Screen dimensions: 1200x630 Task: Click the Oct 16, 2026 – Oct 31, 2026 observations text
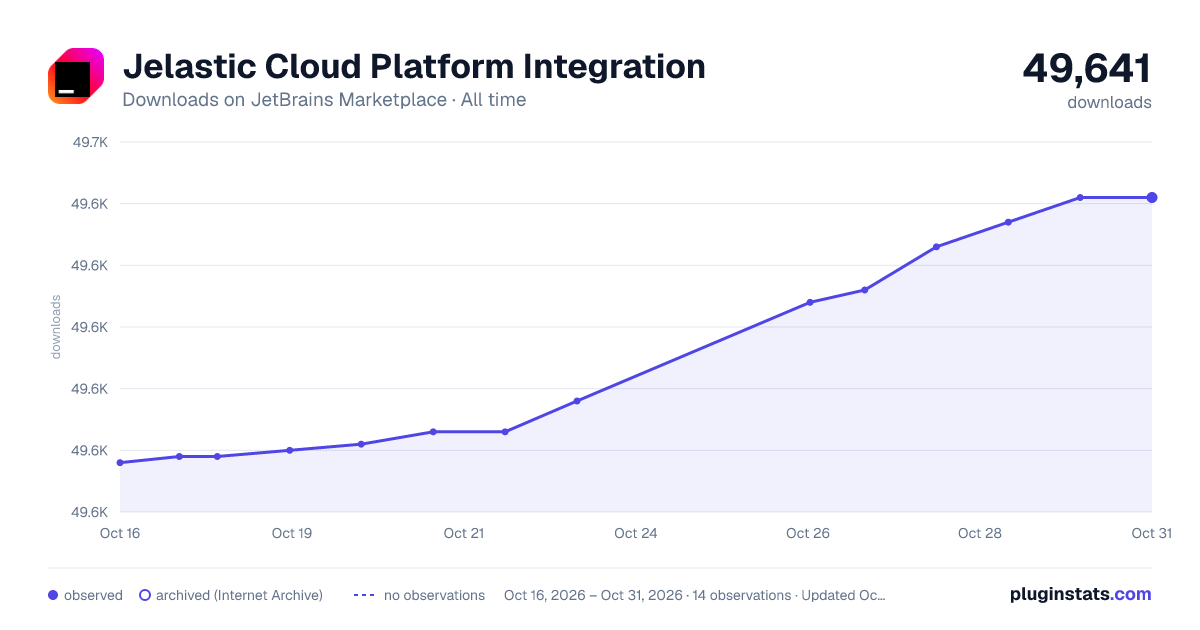click(695, 595)
